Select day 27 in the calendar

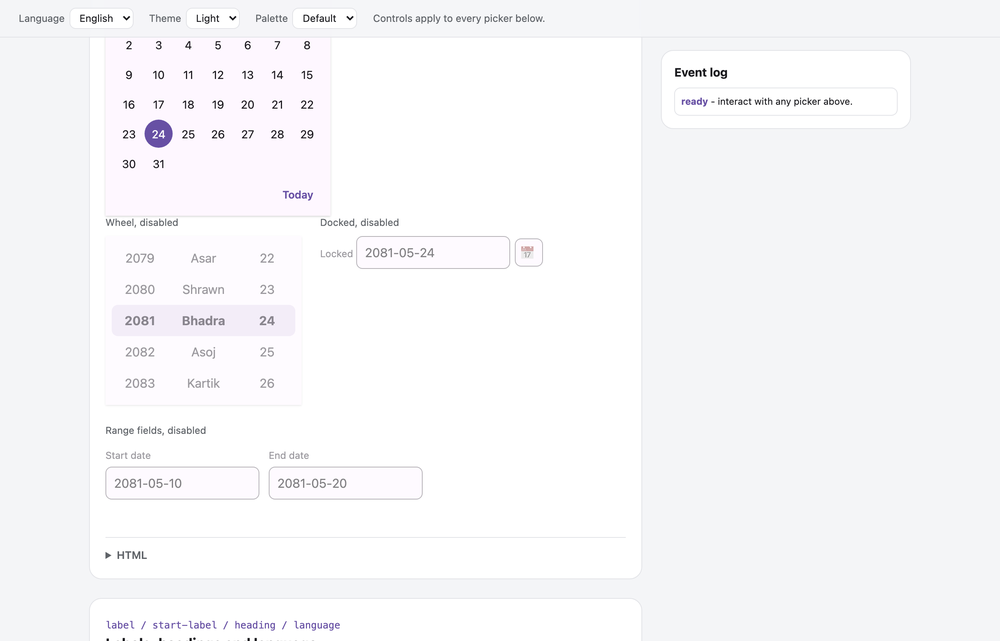(247, 134)
